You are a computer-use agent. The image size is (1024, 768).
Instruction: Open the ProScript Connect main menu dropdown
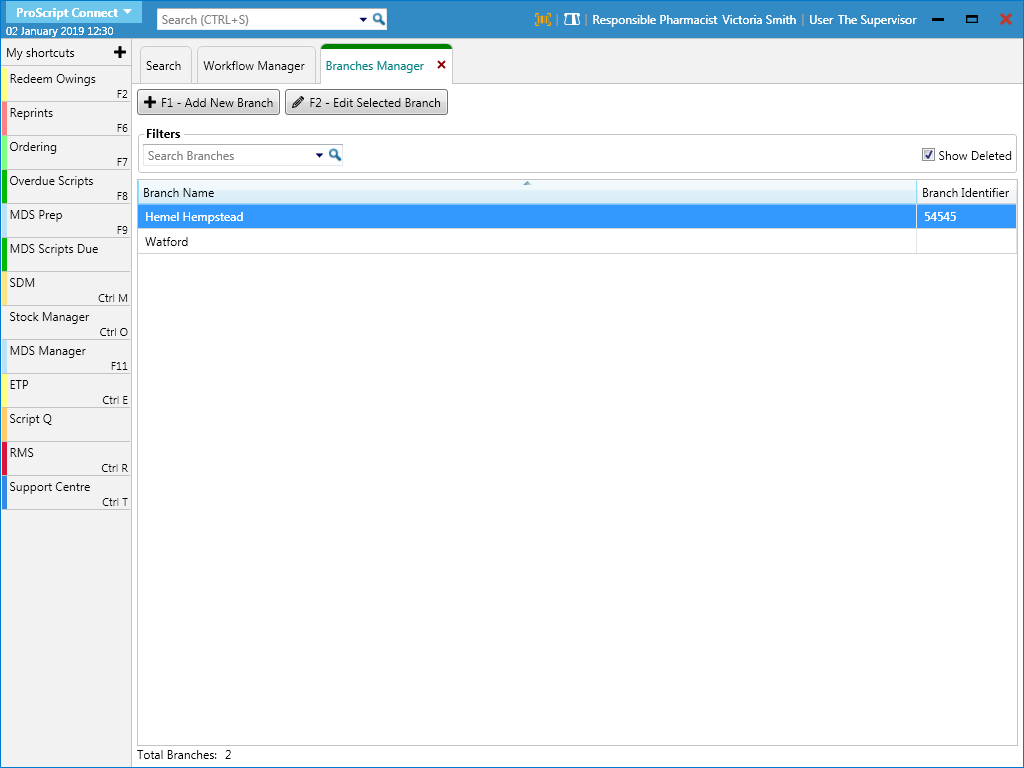(73, 12)
